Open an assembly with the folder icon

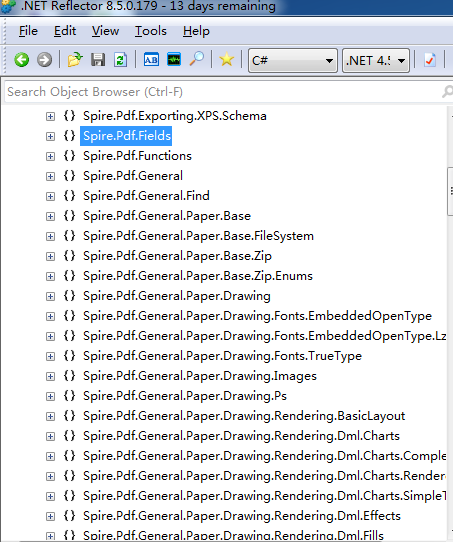(75, 60)
